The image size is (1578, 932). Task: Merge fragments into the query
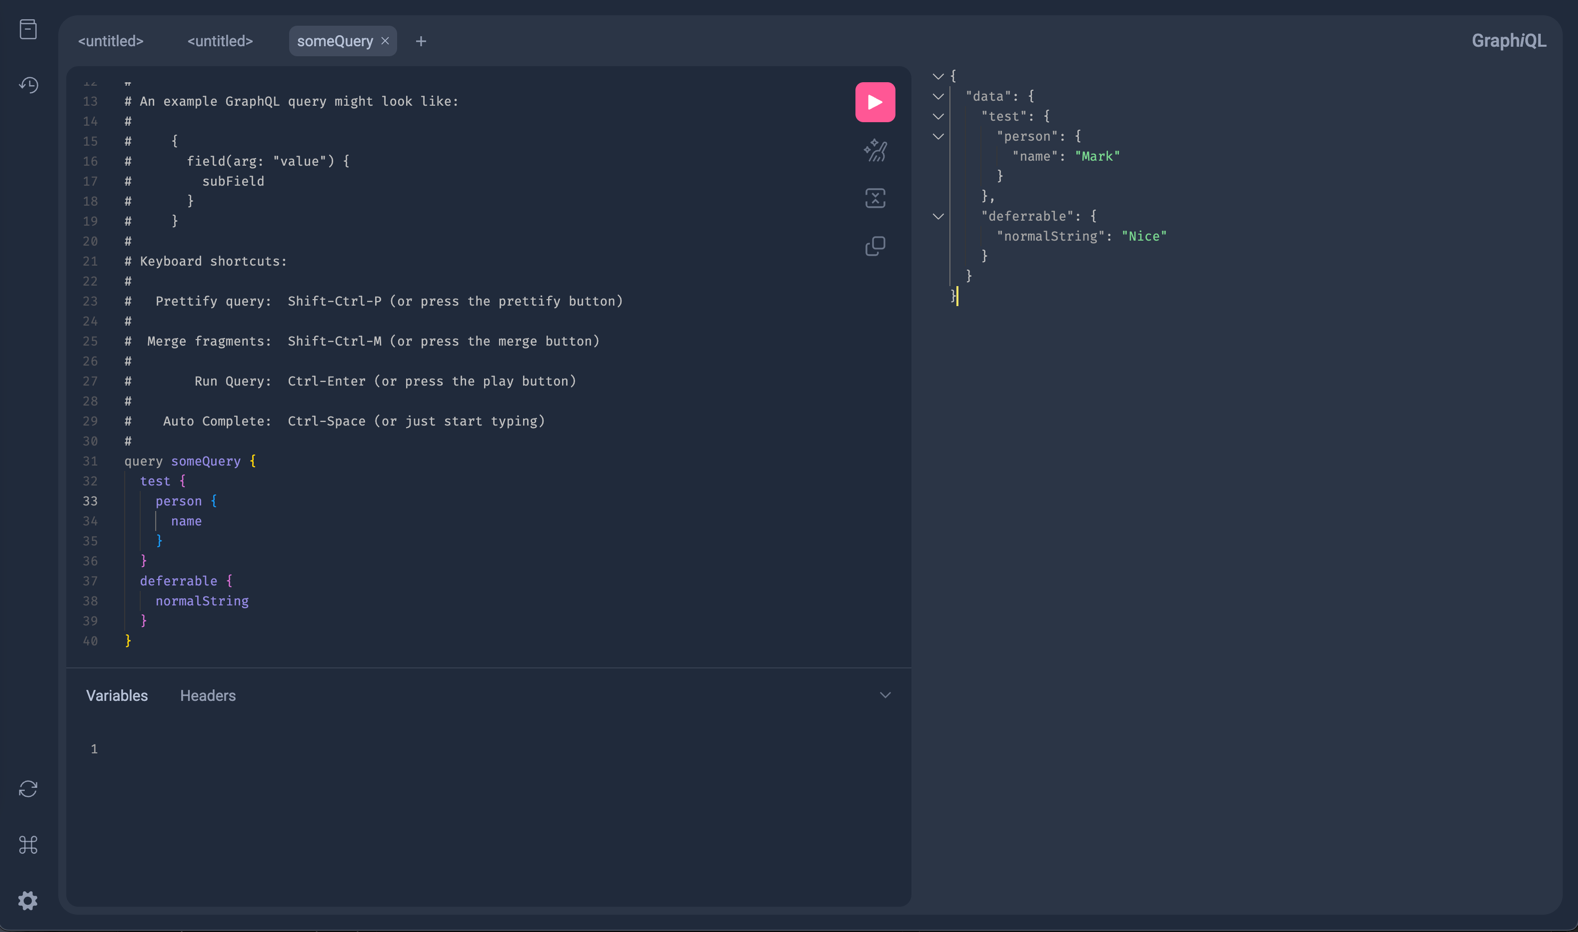[875, 198]
